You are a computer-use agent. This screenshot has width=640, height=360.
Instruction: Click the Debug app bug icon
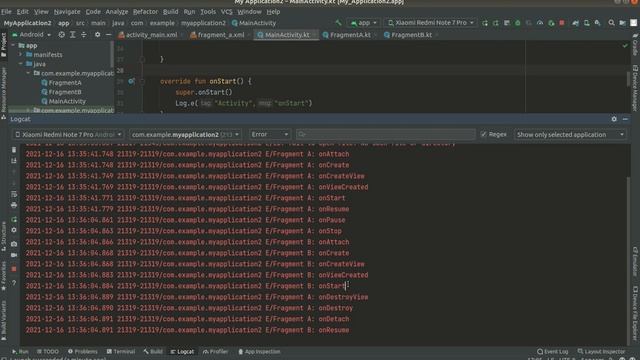[518, 23]
